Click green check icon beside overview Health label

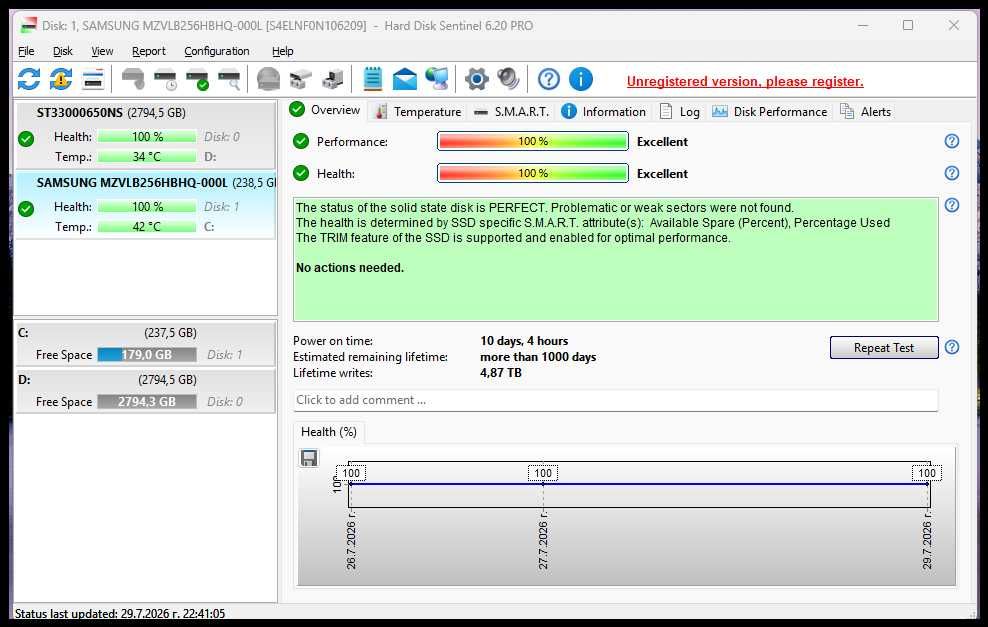(x=301, y=173)
